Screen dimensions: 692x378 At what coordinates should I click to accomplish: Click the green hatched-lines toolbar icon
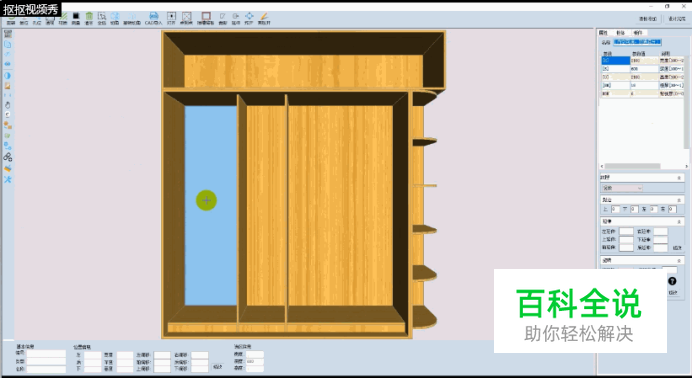63,17
